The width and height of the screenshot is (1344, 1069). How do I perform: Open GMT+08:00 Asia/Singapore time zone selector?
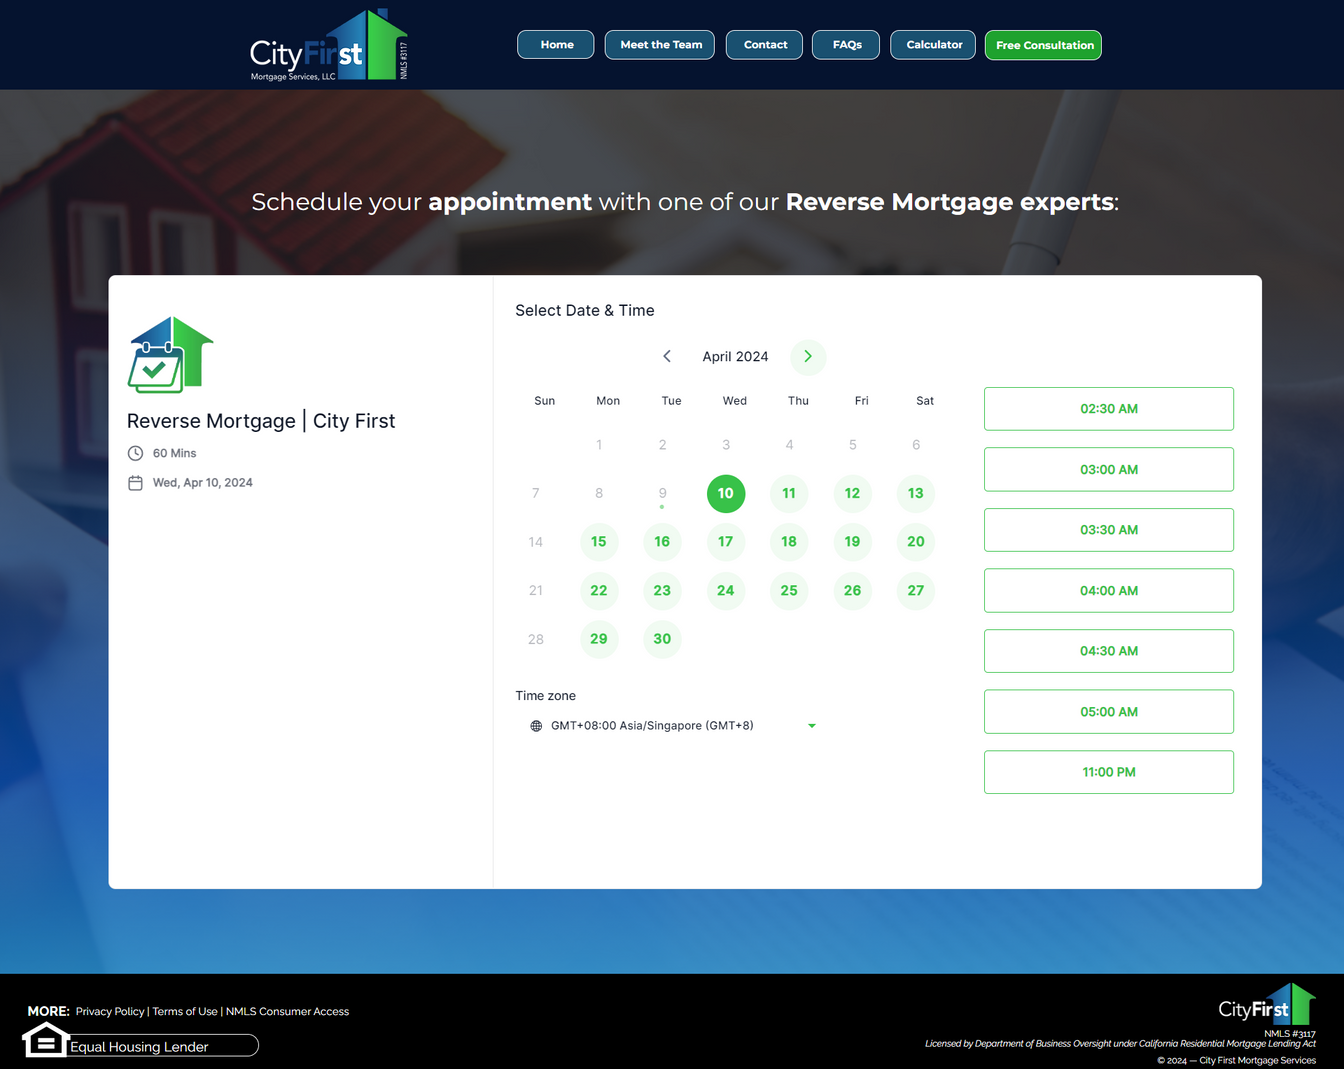[673, 726]
